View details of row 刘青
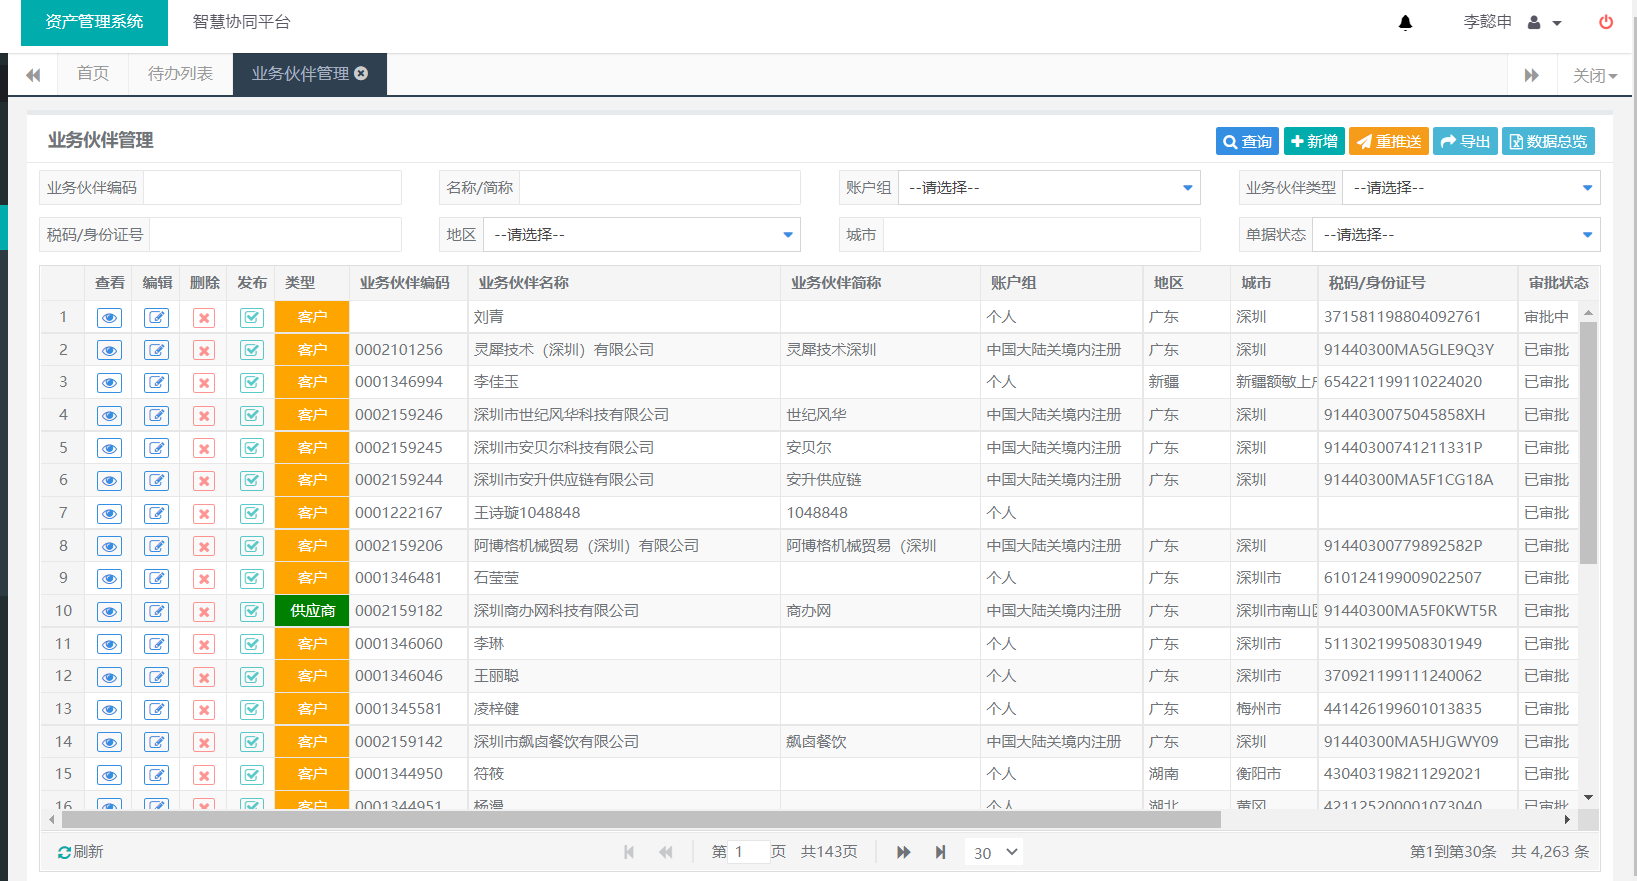Image resolution: width=1637 pixels, height=881 pixels. pyautogui.click(x=110, y=317)
